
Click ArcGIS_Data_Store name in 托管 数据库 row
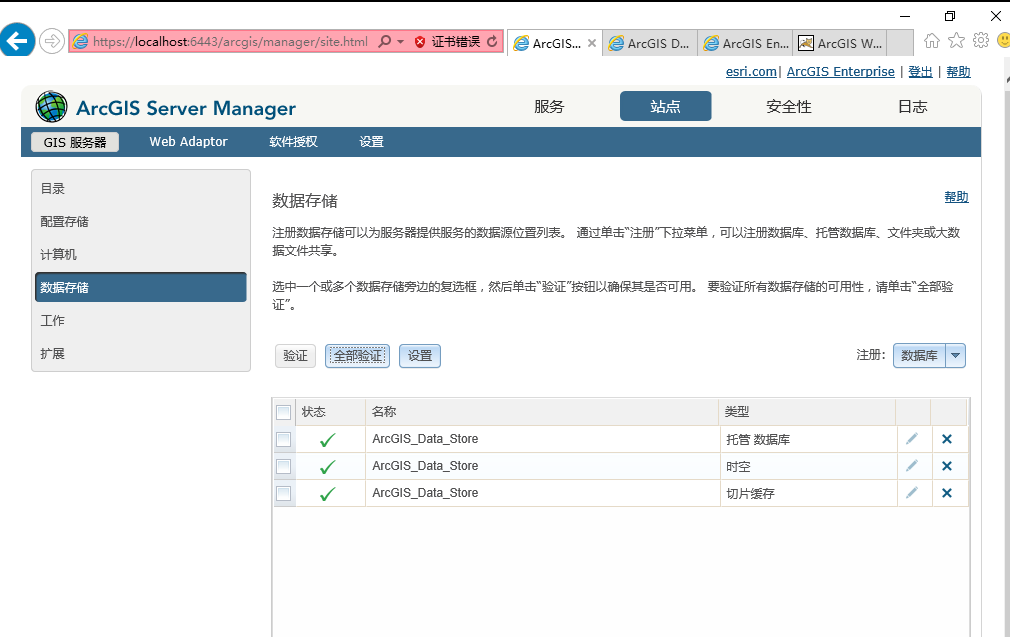425,439
